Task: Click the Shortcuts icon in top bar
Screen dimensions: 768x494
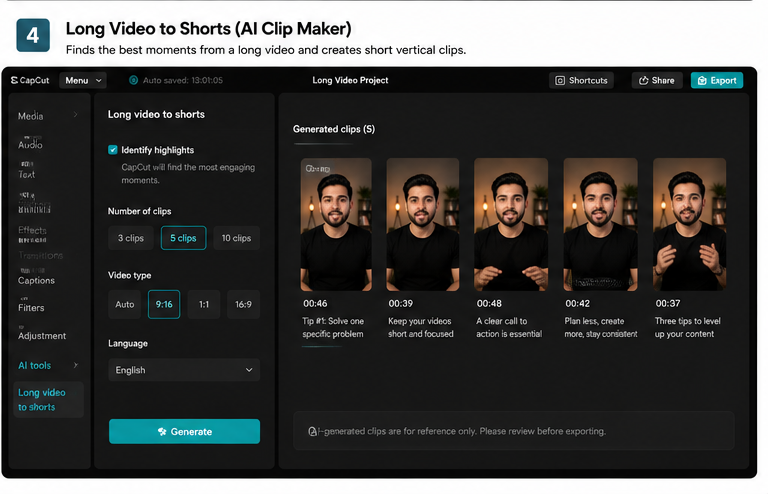Action: 560,80
